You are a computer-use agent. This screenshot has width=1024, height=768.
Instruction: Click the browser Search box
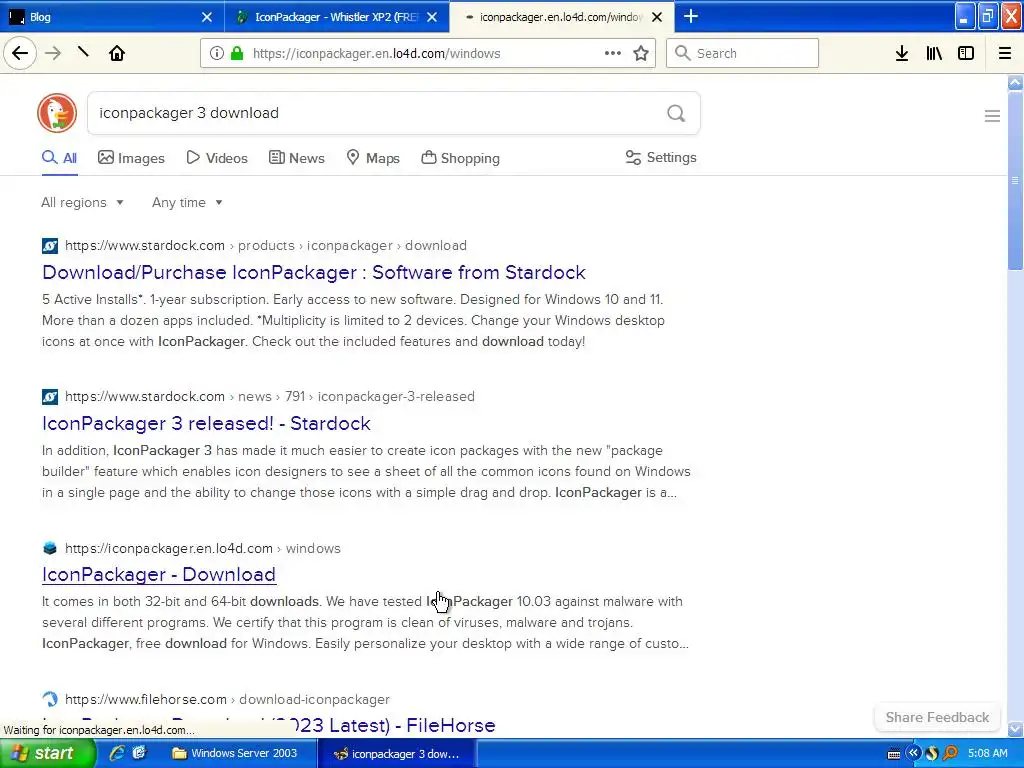tap(742, 53)
